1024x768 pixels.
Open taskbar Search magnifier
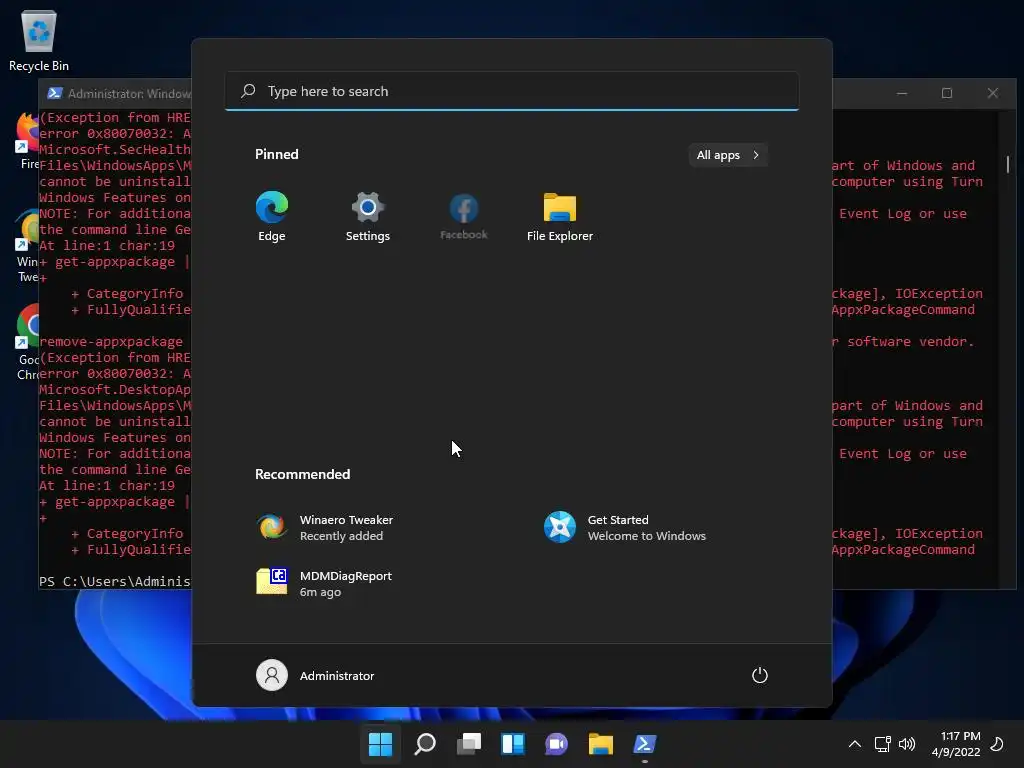[x=425, y=744]
